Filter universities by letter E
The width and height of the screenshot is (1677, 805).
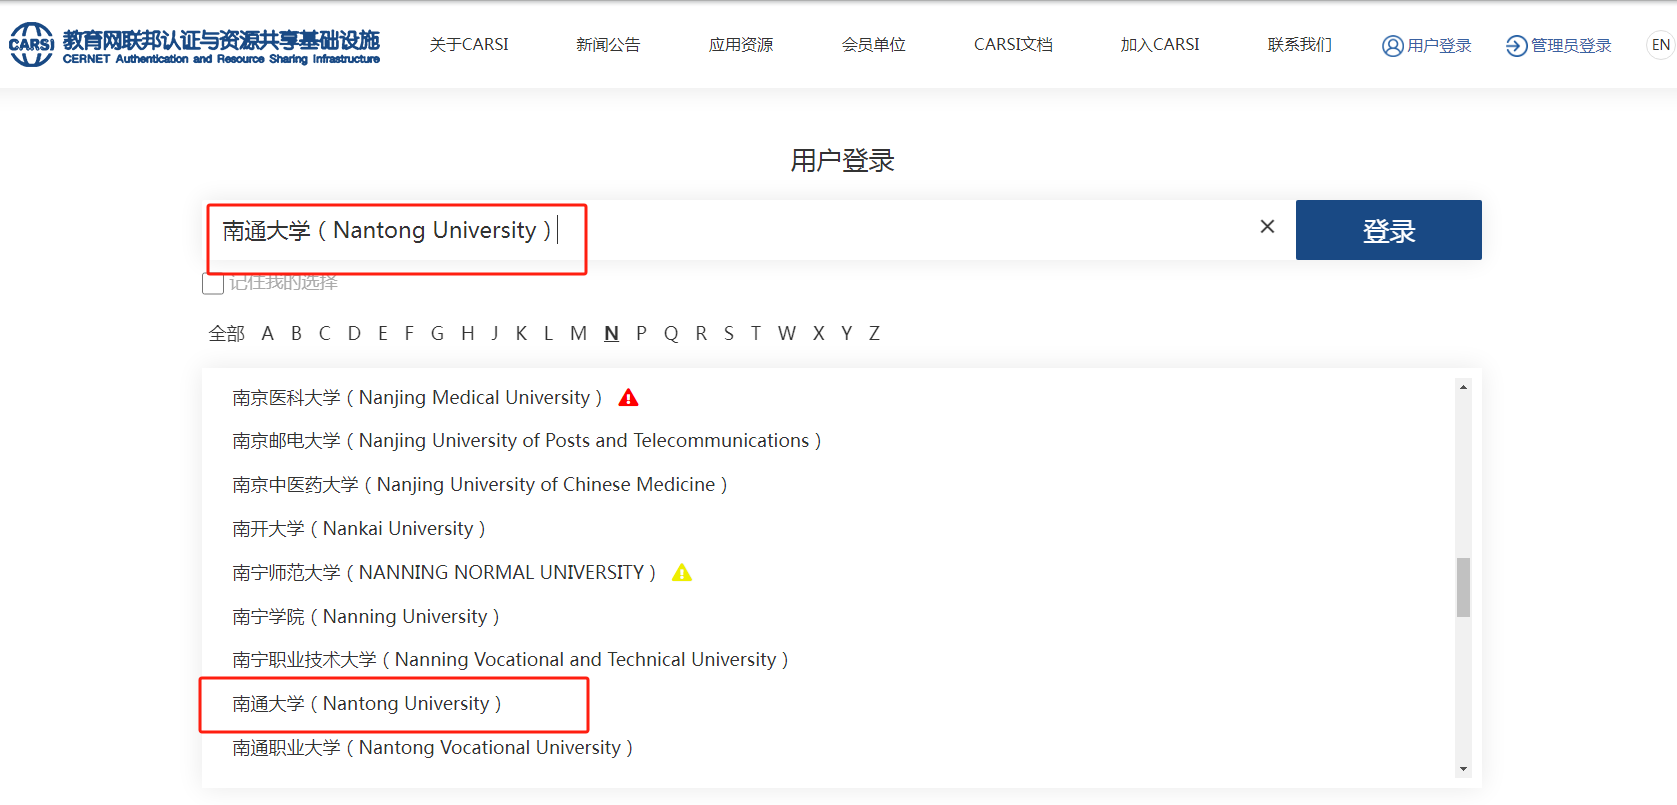click(x=383, y=334)
